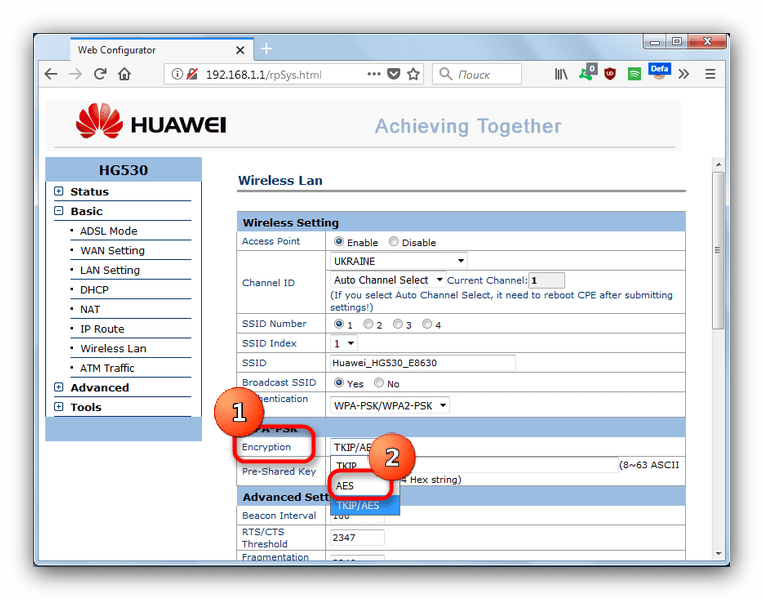Open the Pocket save icon
Image resolution: width=763 pixels, height=600 pixels.
coord(393,74)
